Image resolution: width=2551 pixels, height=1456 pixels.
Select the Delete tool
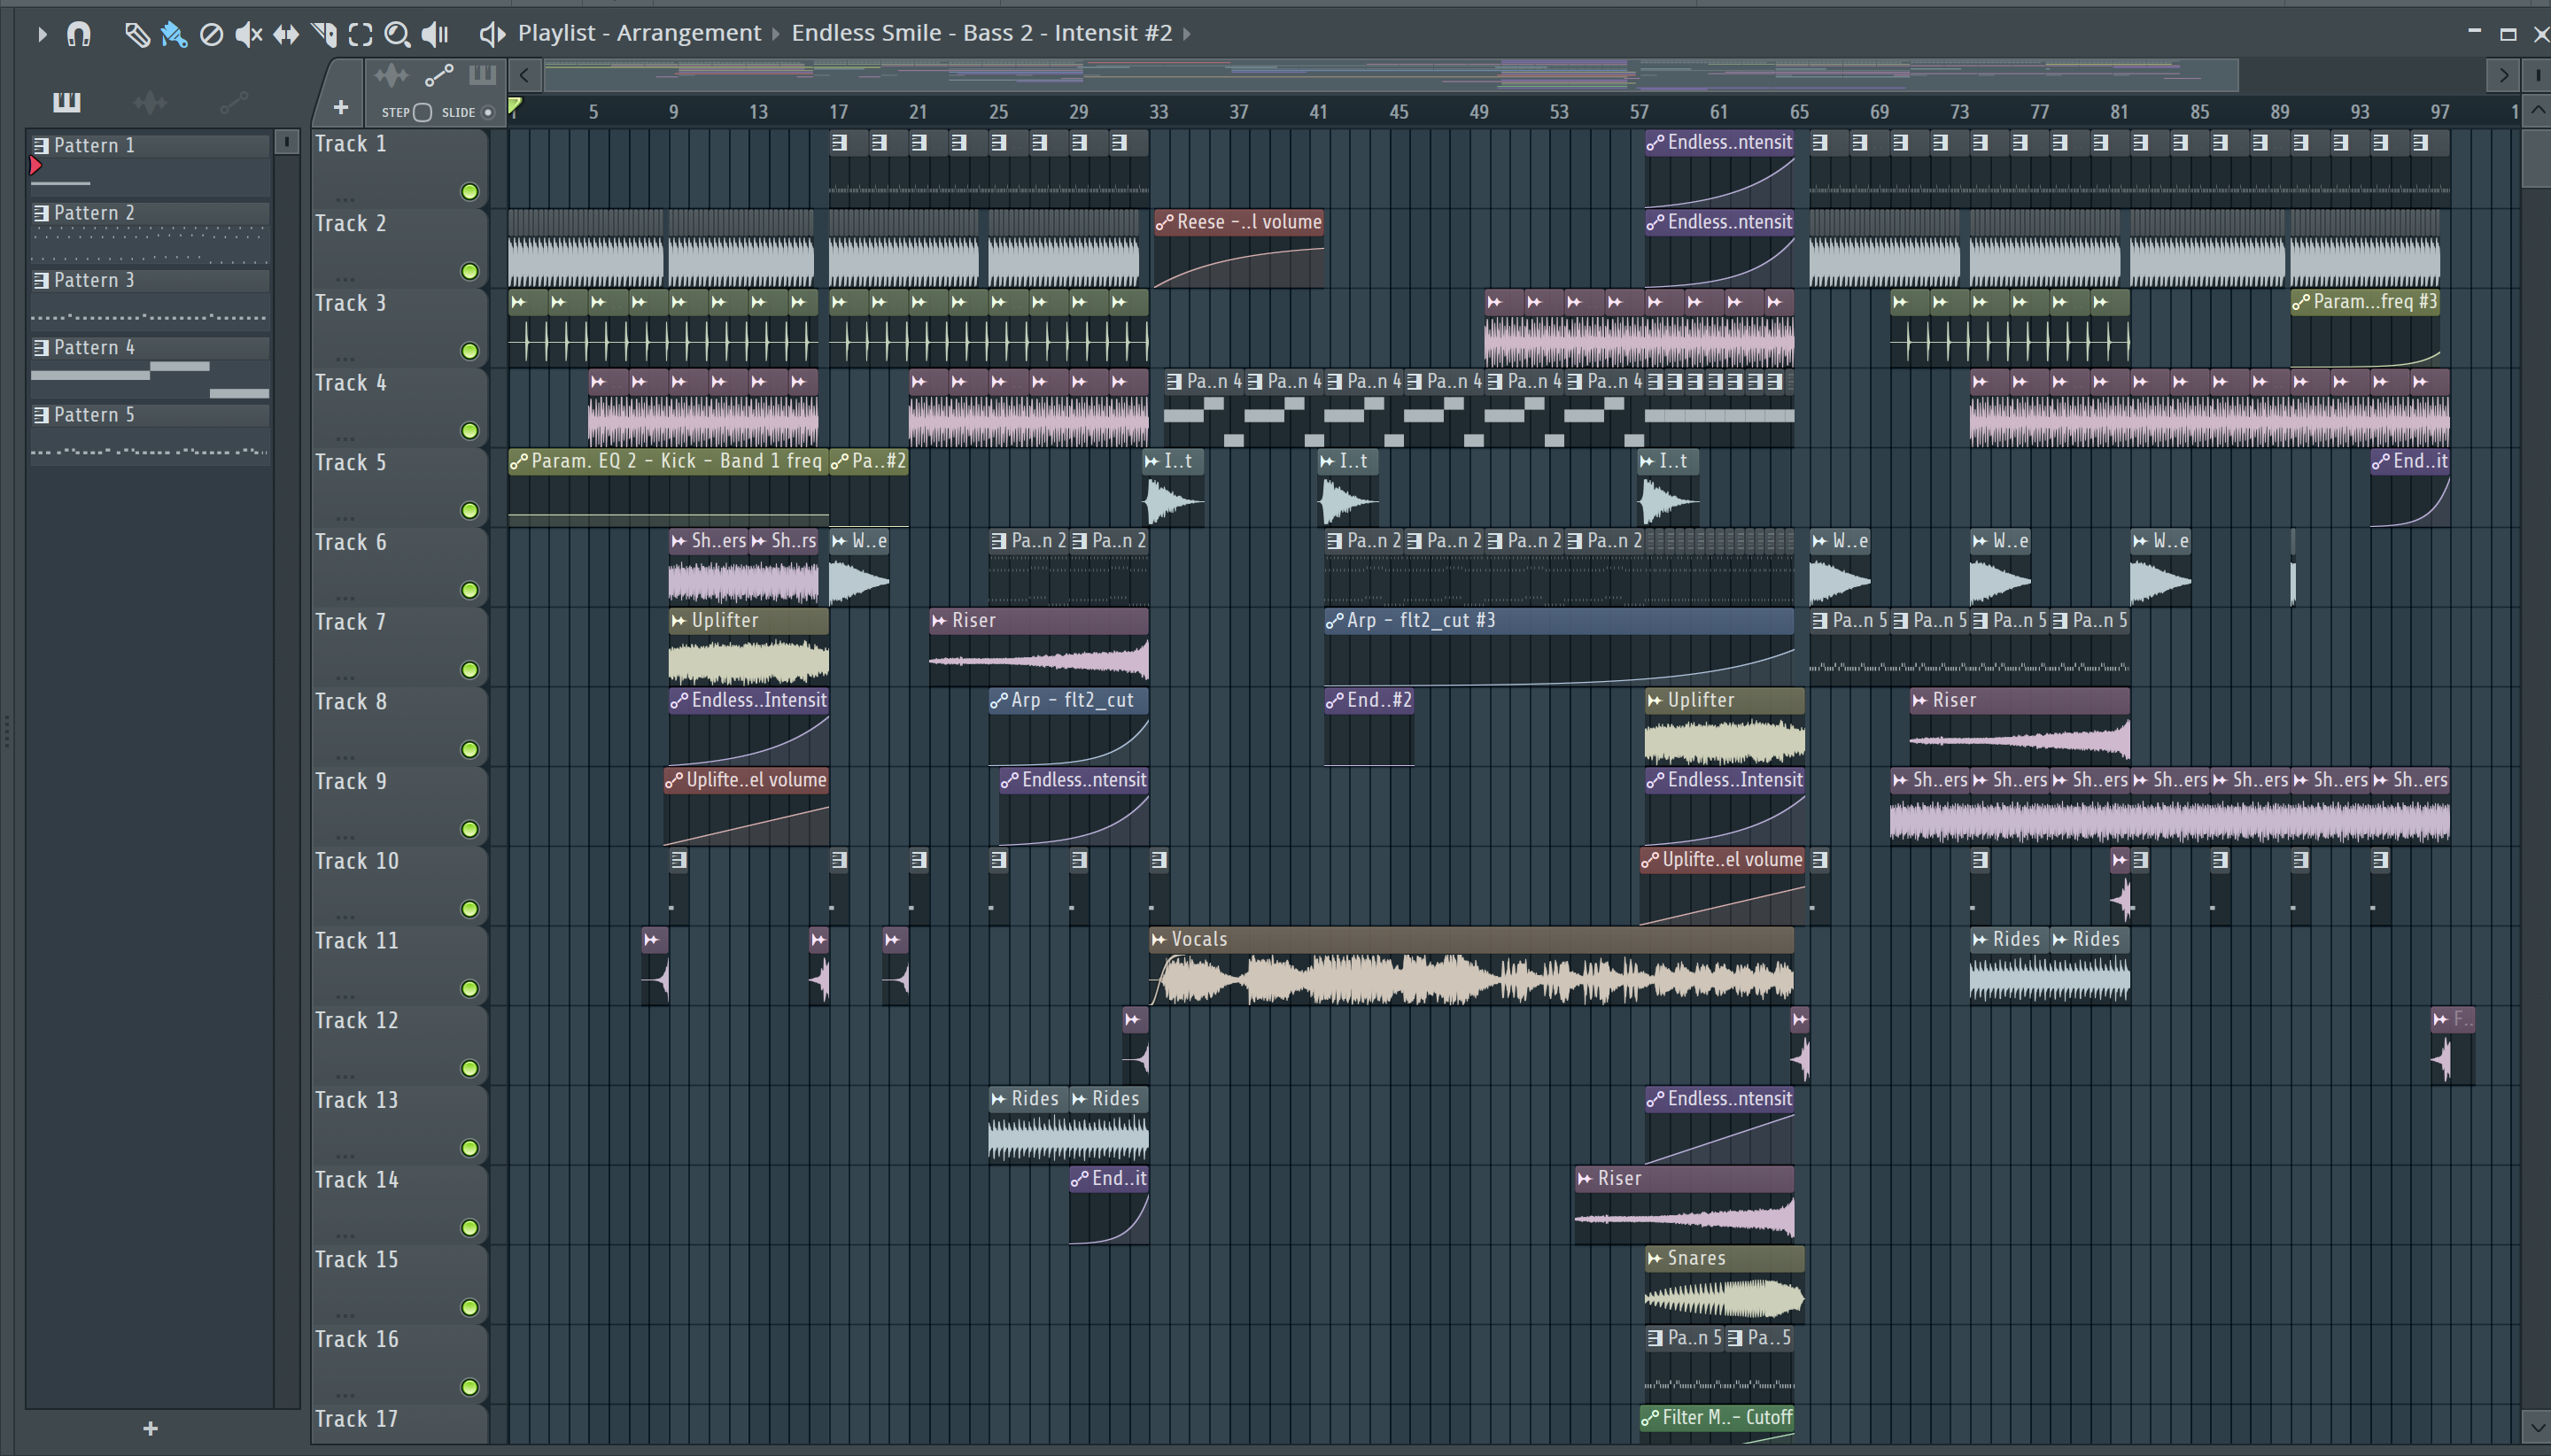pyautogui.click(x=211, y=34)
